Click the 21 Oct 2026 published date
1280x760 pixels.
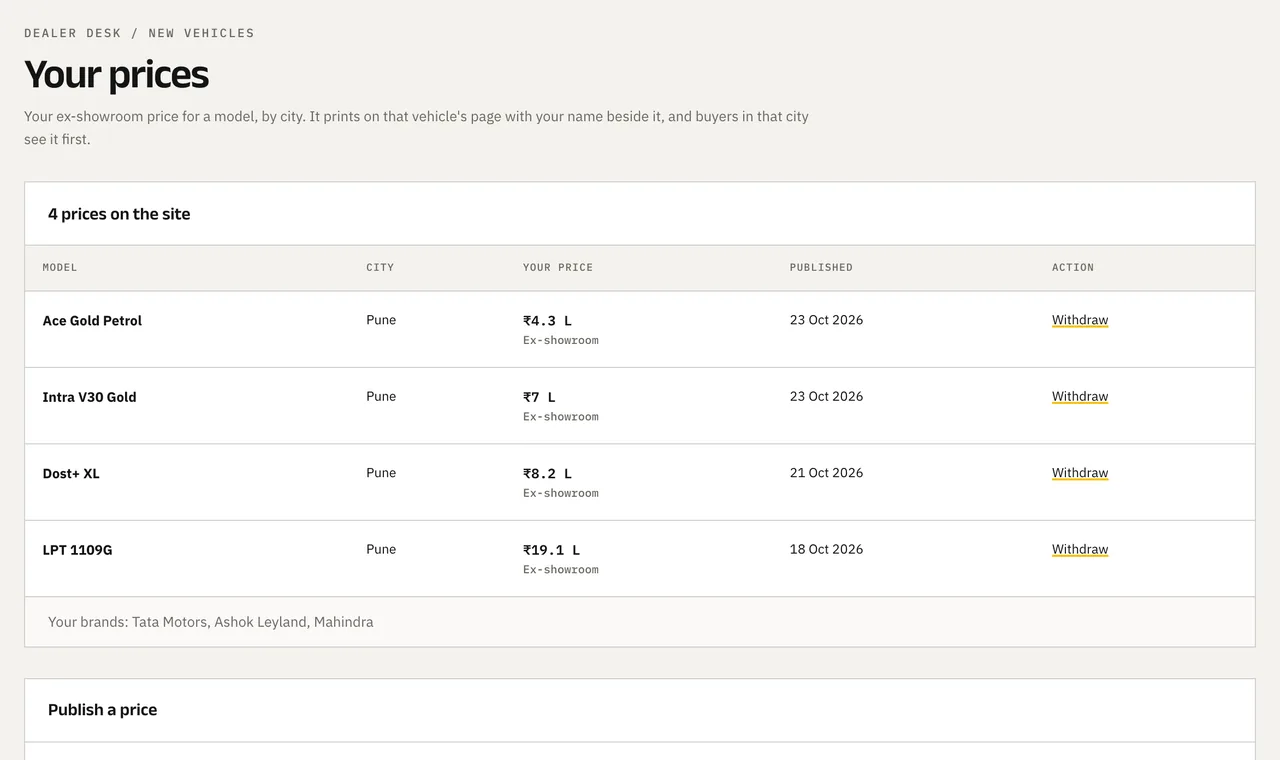[x=826, y=473]
